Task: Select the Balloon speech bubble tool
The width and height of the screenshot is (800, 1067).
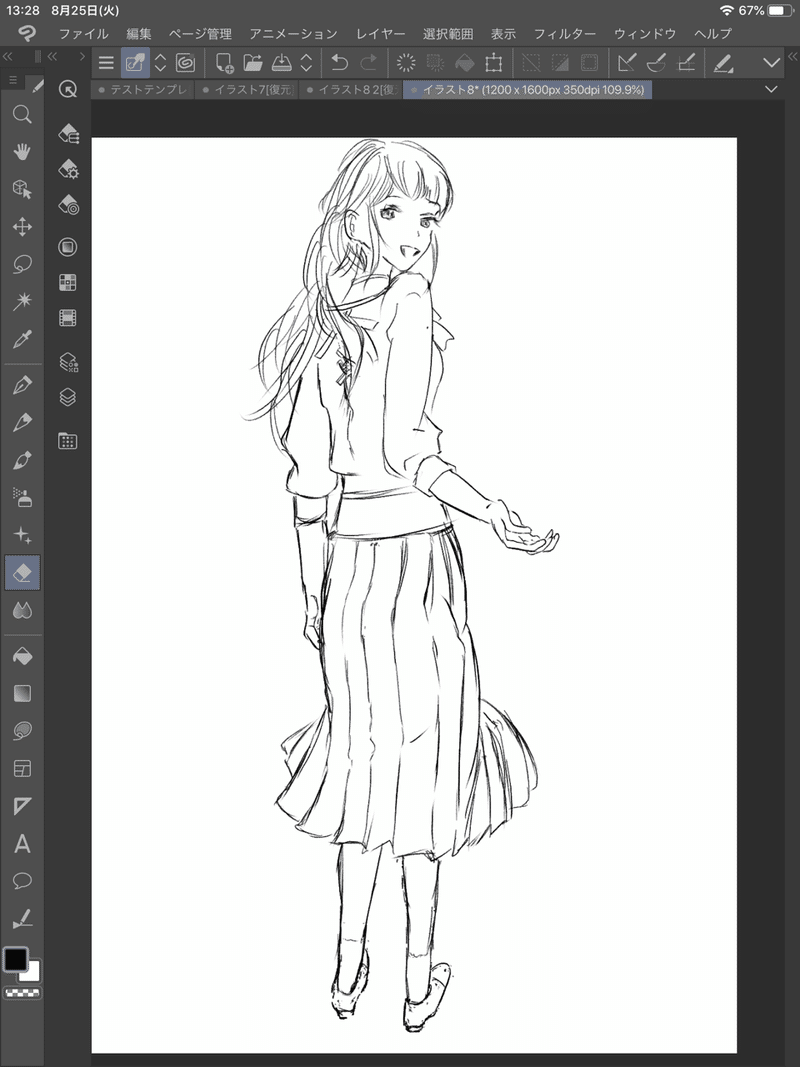Action: 21,880
